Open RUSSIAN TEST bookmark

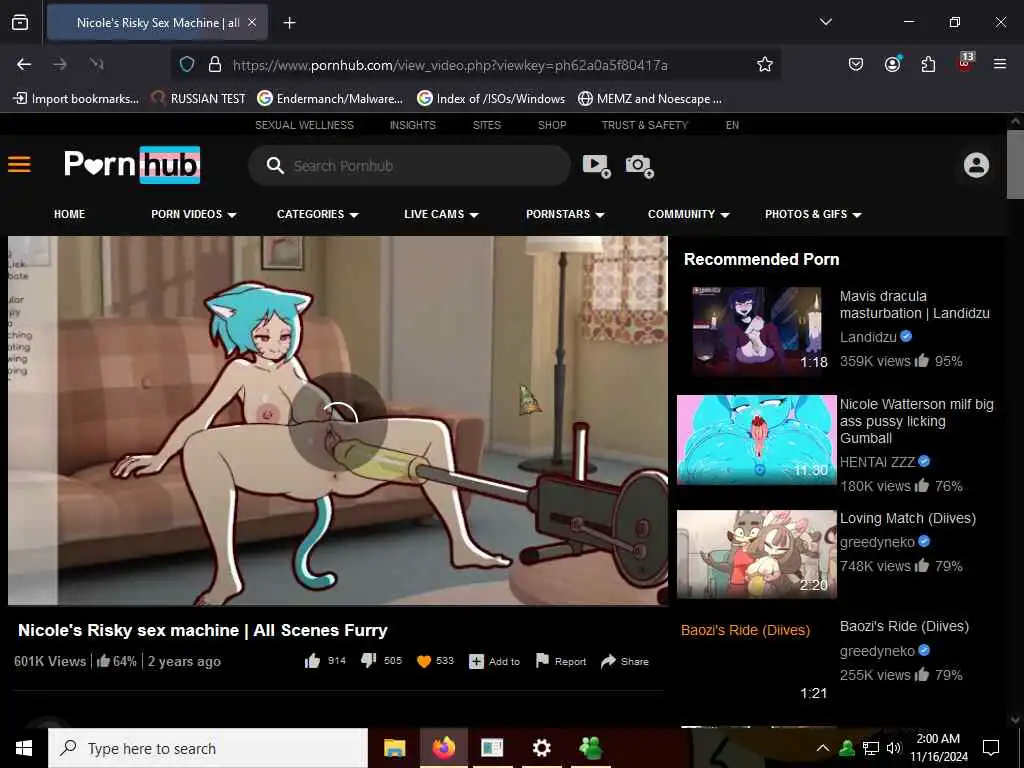pos(199,99)
